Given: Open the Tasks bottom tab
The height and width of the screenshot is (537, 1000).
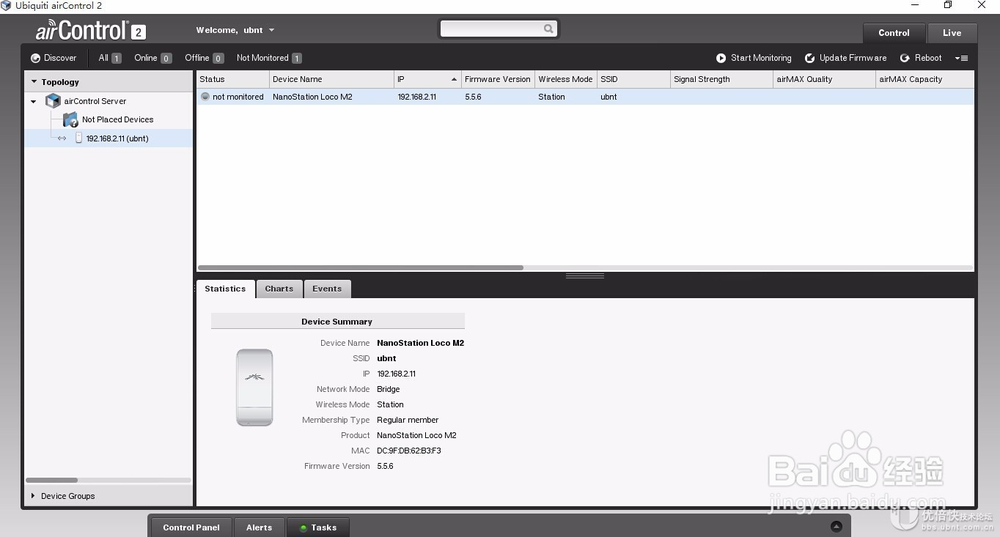Looking at the screenshot, I should tap(318, 527).
